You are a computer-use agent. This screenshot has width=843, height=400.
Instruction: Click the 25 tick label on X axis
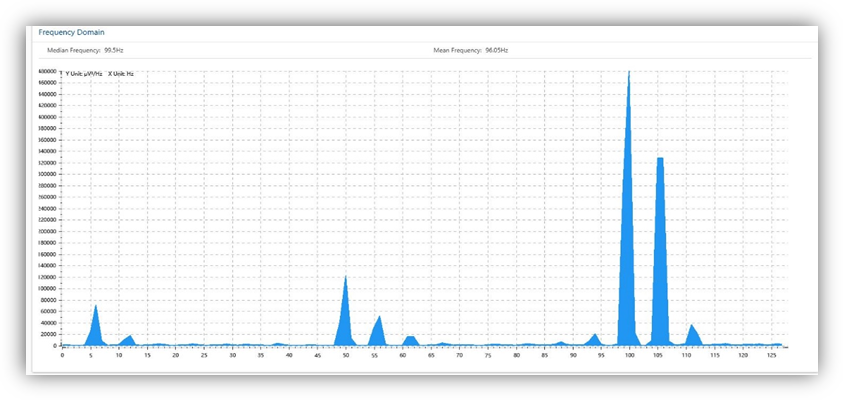point(204,354)
